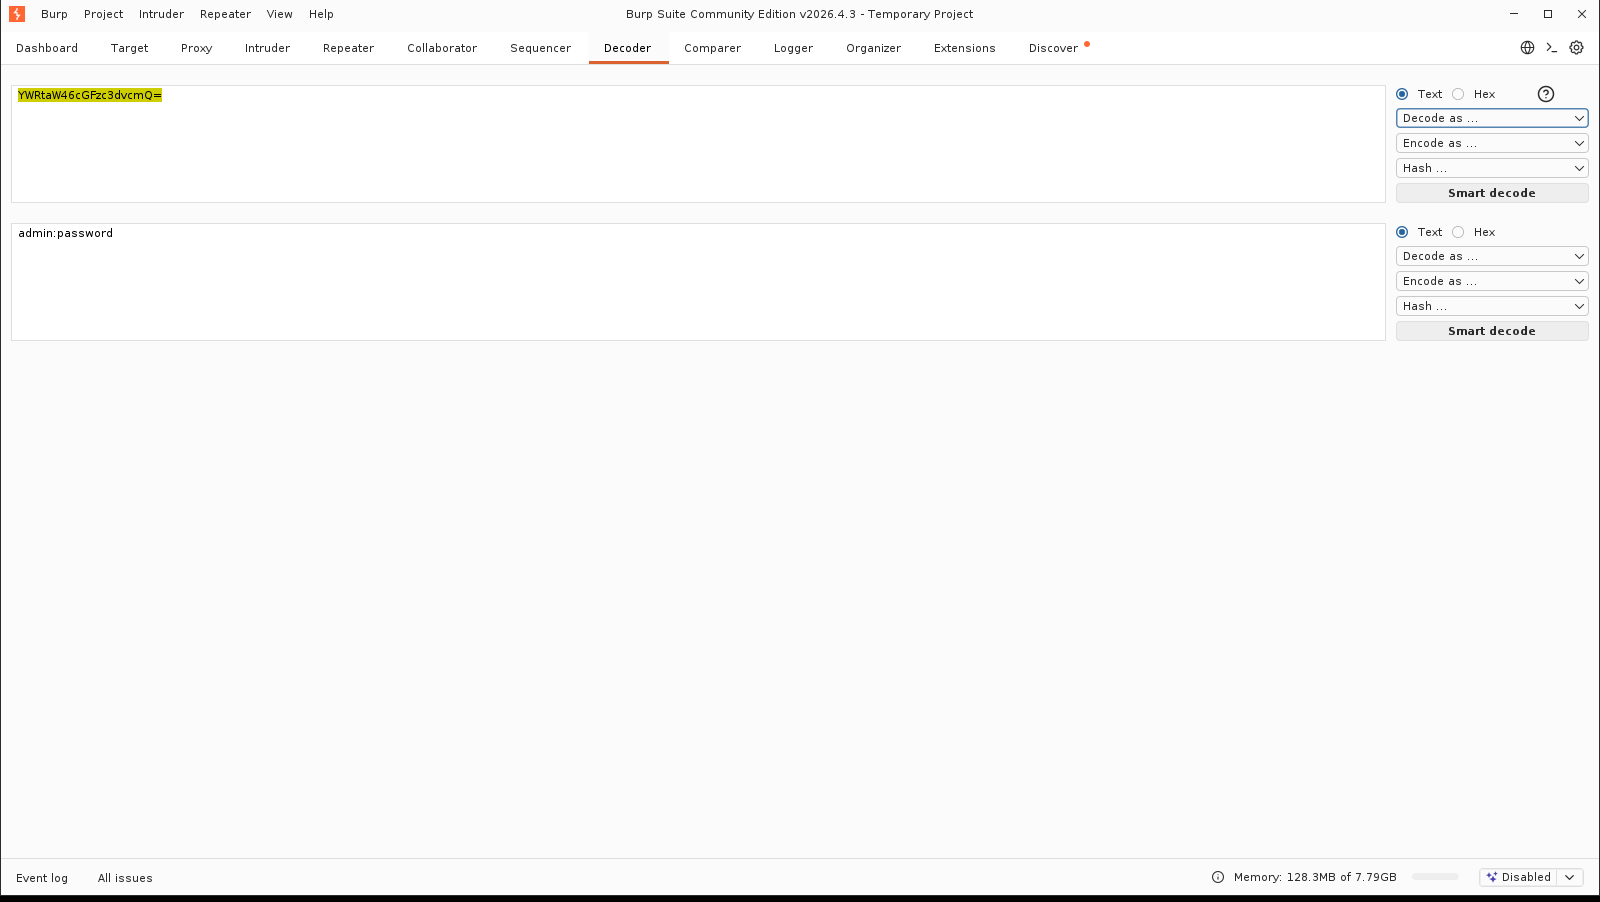This screenshot has width=1600, height=902.
Task: Switch to the Organizer tab
Action: point(873,48)
